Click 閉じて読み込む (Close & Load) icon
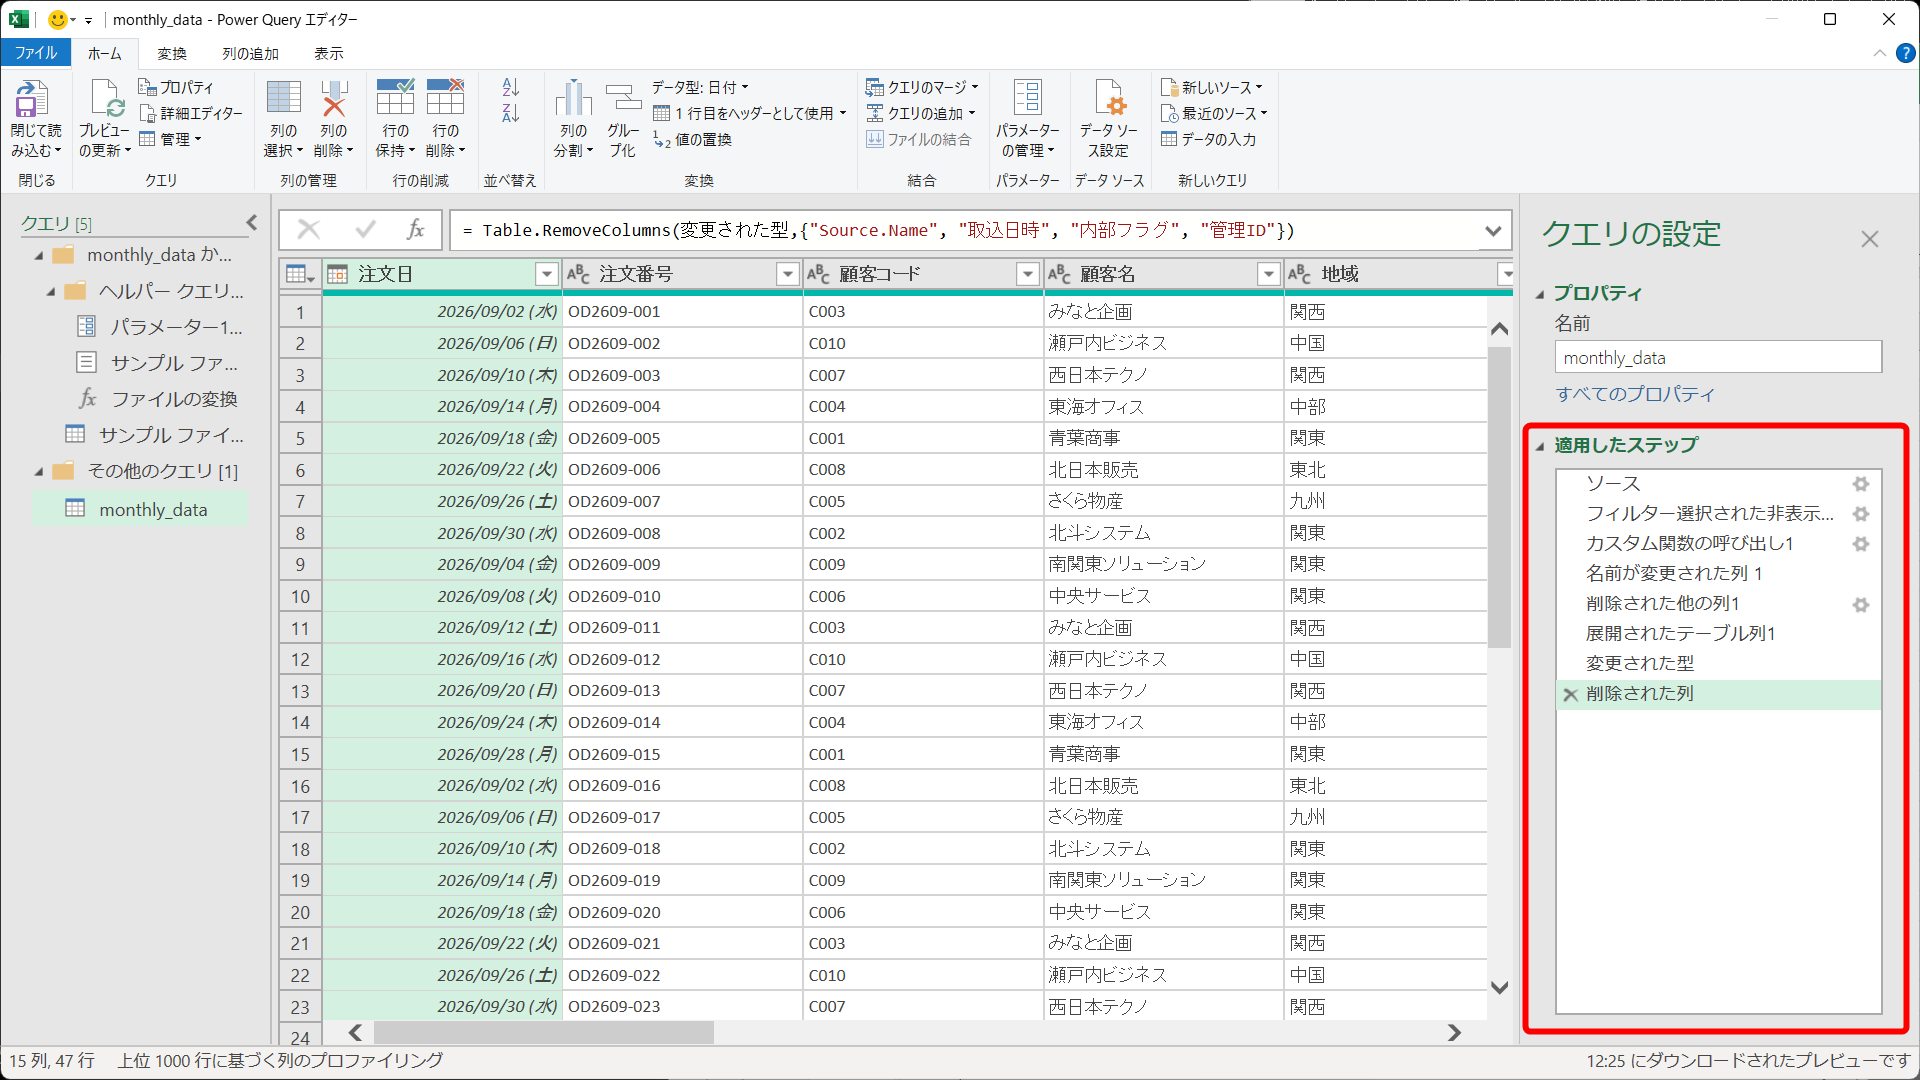 (32, 99)
